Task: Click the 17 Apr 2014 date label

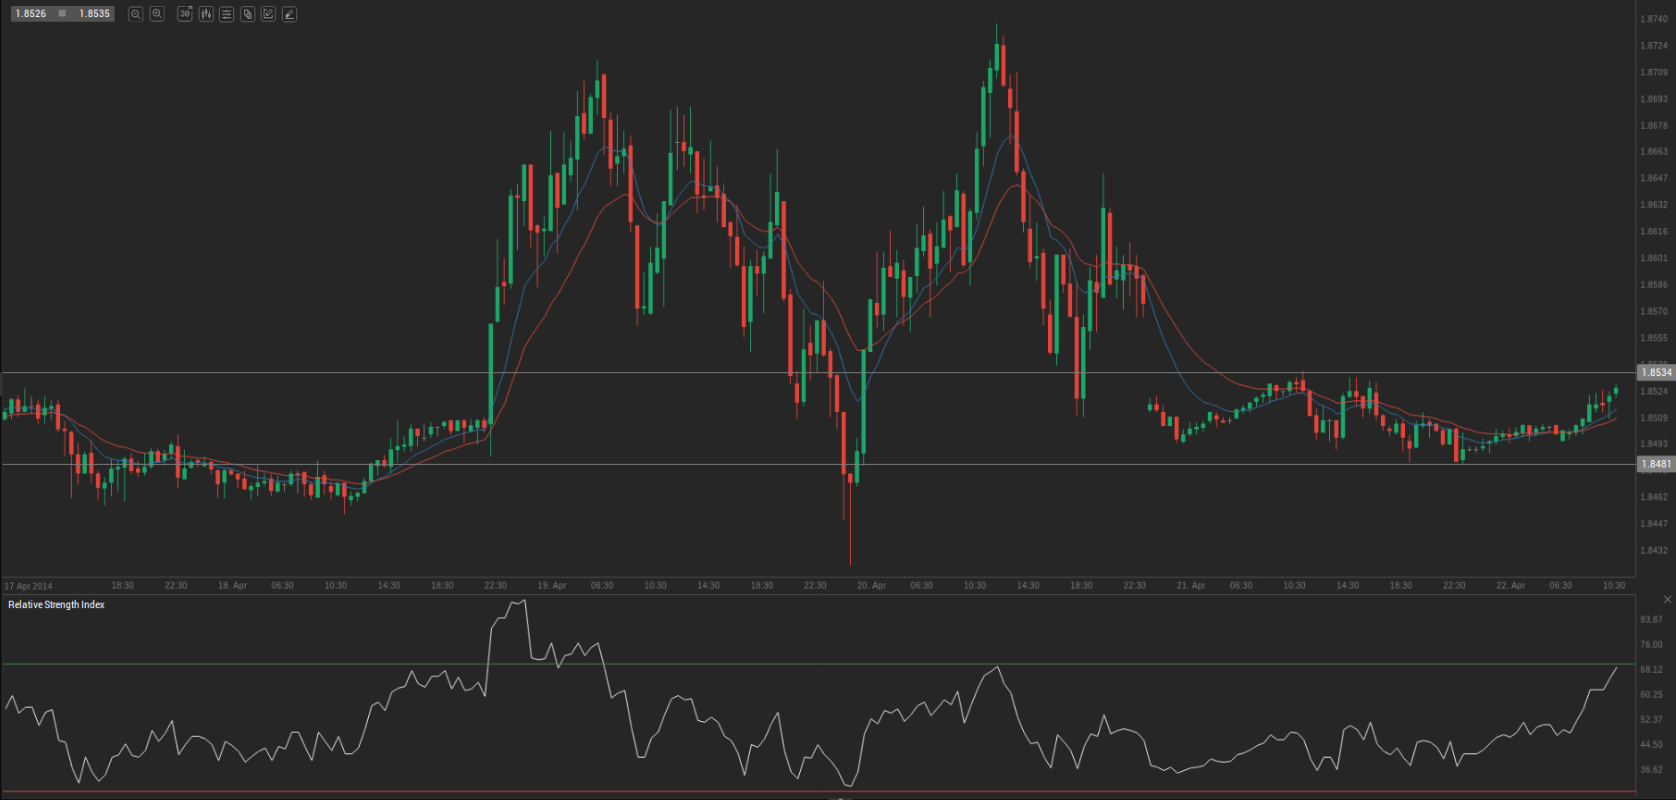Action: click(28, 586)
